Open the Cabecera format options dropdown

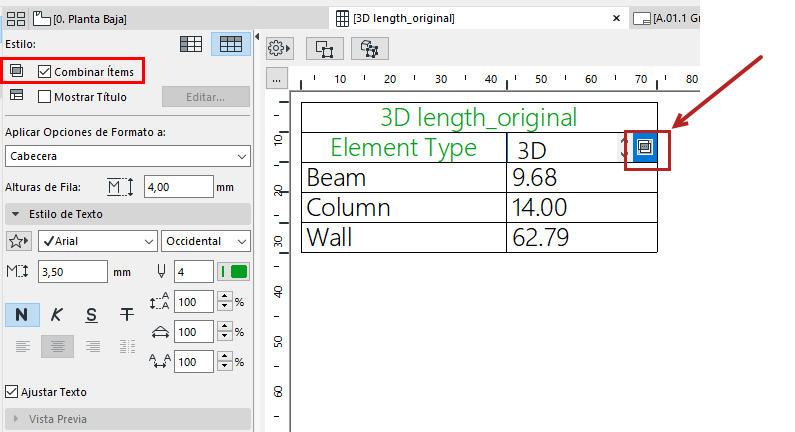pos(127,156)
